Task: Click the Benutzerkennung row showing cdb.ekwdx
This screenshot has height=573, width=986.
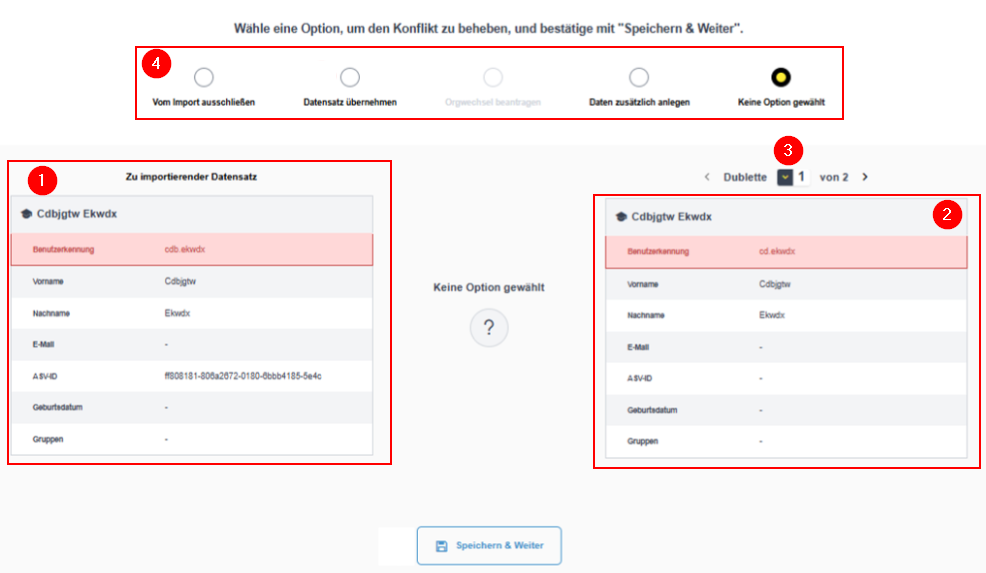Action: point(191,249)
